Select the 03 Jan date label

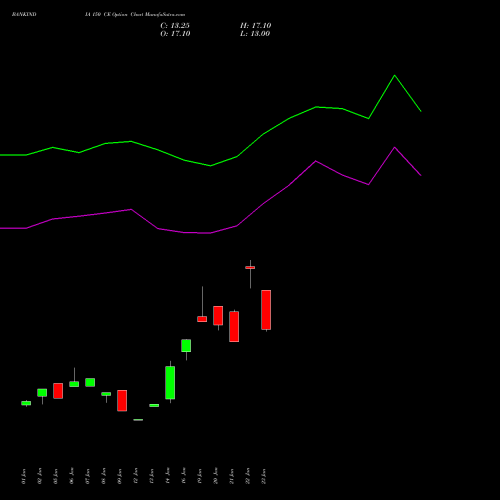click(x=56, y=476)
